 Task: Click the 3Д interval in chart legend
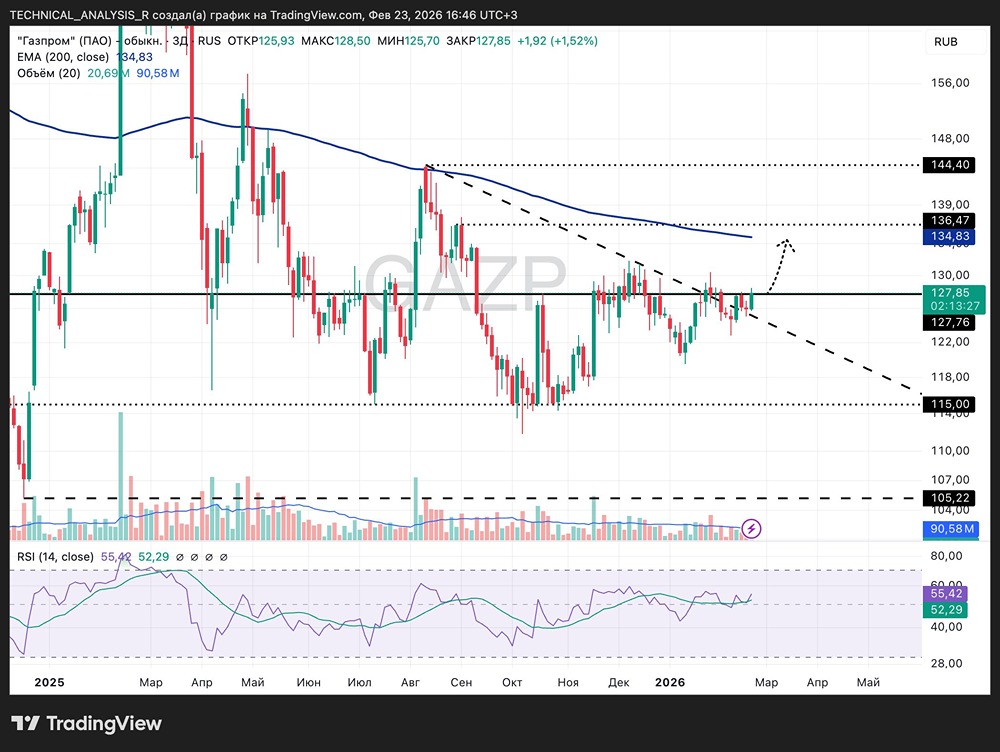coord(180,41)
